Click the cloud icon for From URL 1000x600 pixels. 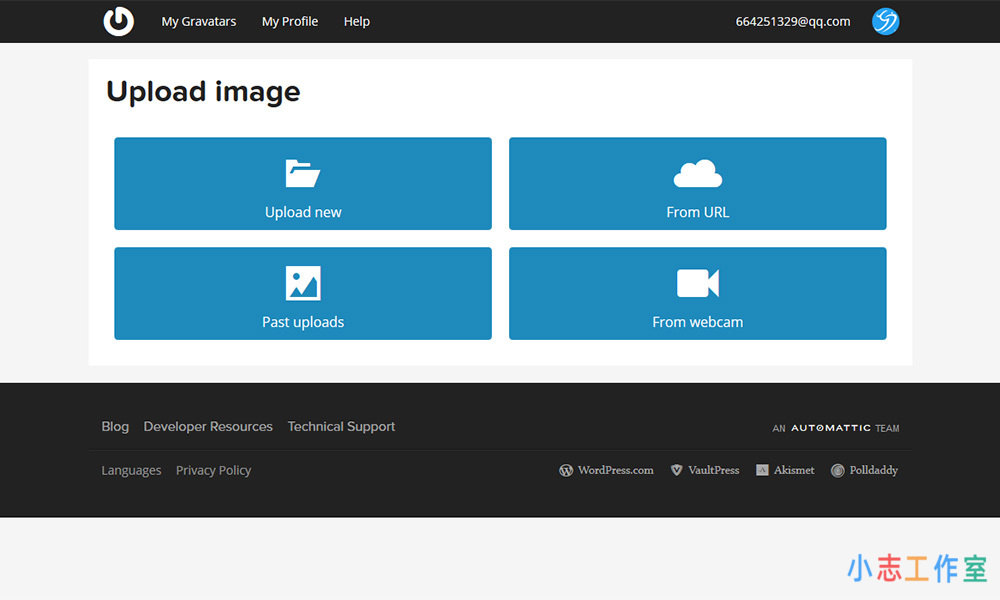pyautogui.click(x=697, y=174)
